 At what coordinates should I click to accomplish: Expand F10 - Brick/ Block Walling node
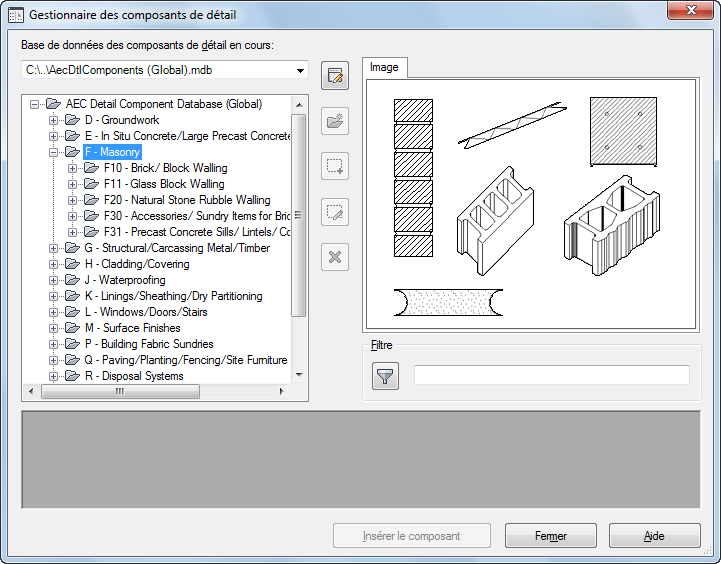72,168
